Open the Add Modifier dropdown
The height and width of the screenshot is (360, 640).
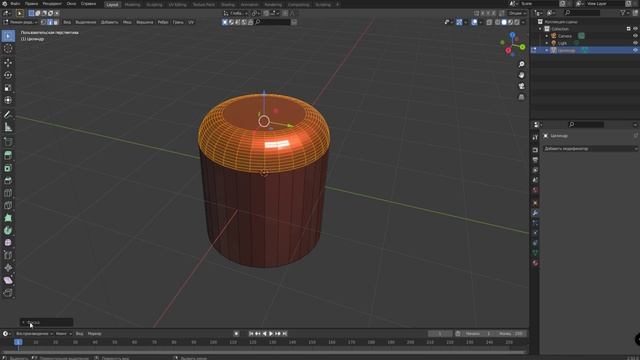590,149
